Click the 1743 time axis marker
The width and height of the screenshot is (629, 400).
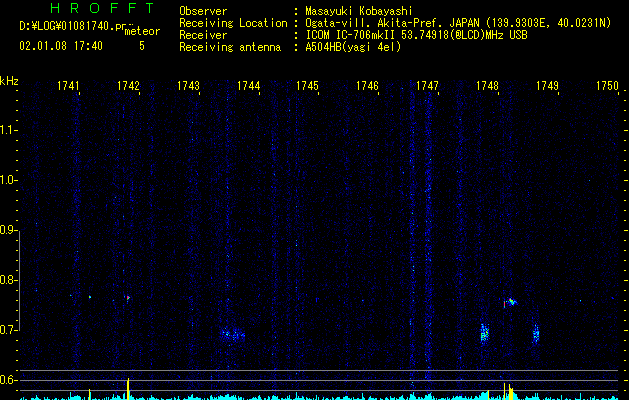(188, 86)
